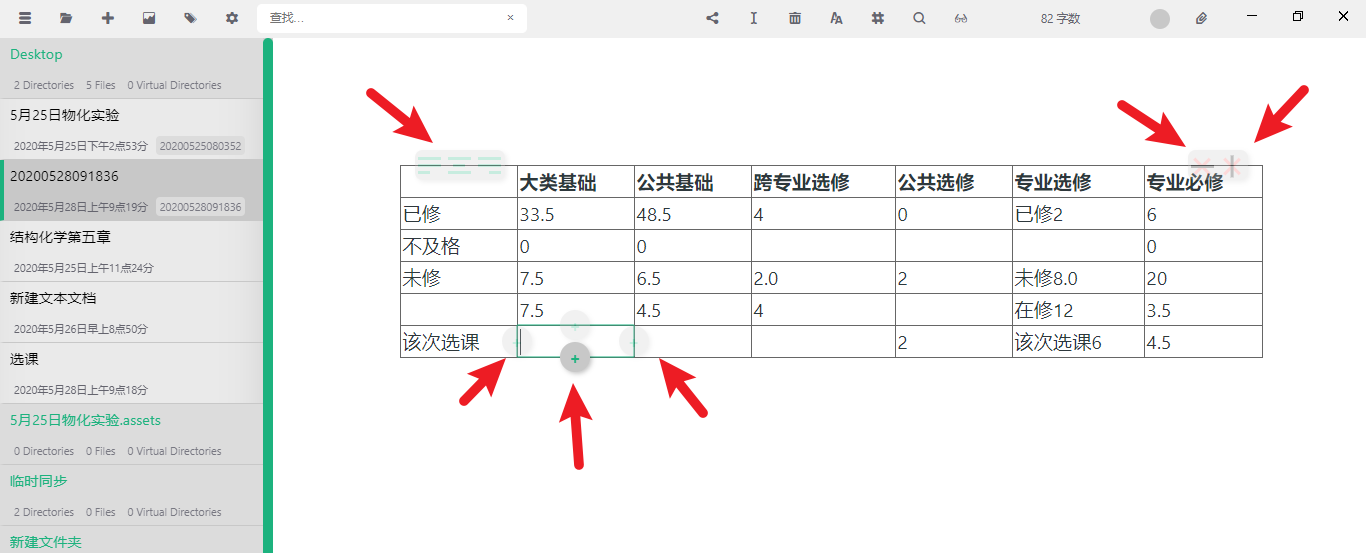
Task: Remove the current table column
Action: [x=1234, y=166]
